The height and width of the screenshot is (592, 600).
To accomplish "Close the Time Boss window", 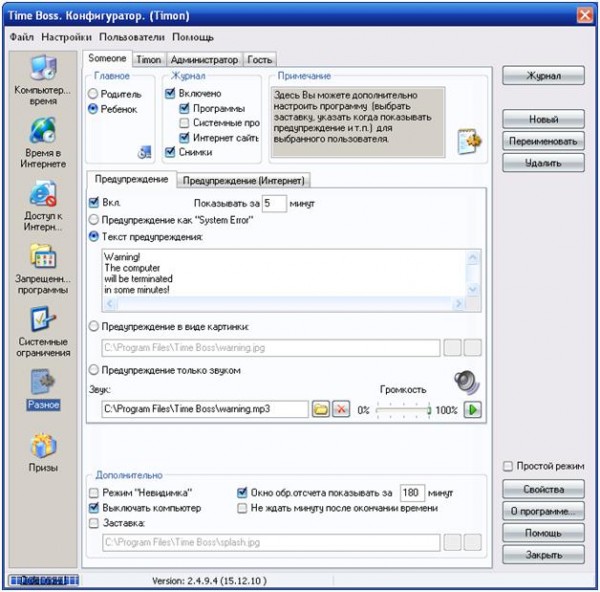I will 585,15.
